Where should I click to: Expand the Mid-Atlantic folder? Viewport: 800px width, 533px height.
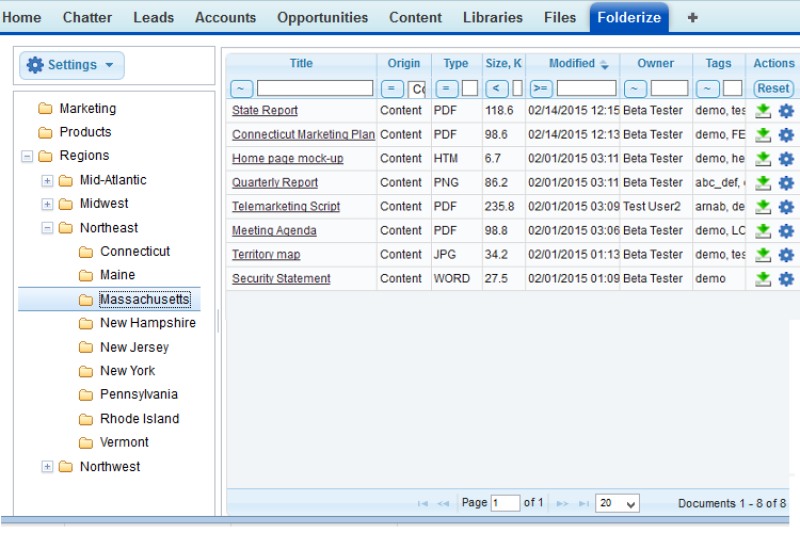(47, 180)
